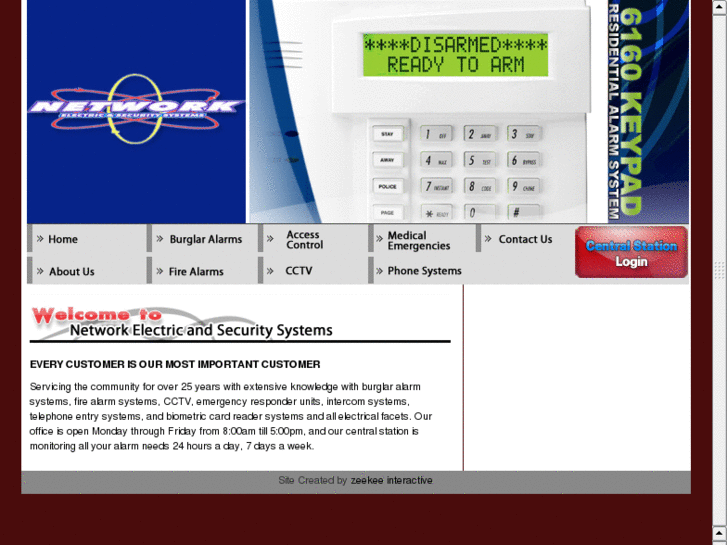Click the chevron icon beside Home

40,239
